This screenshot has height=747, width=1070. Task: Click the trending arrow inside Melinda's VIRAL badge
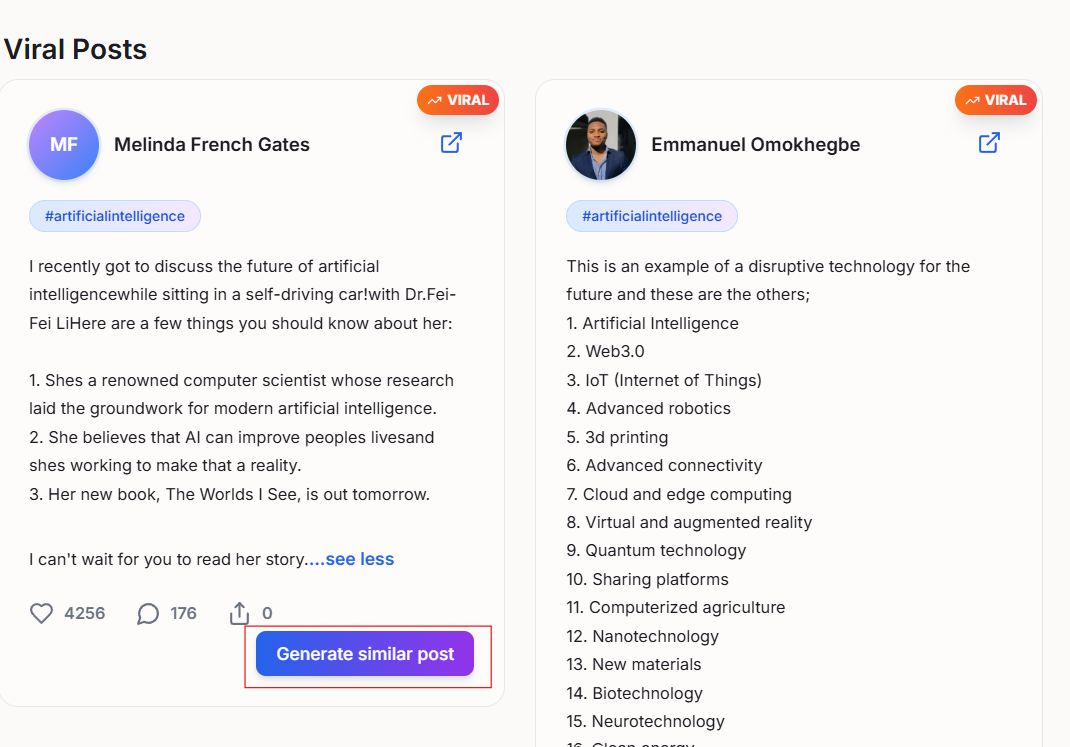point(433,100)
